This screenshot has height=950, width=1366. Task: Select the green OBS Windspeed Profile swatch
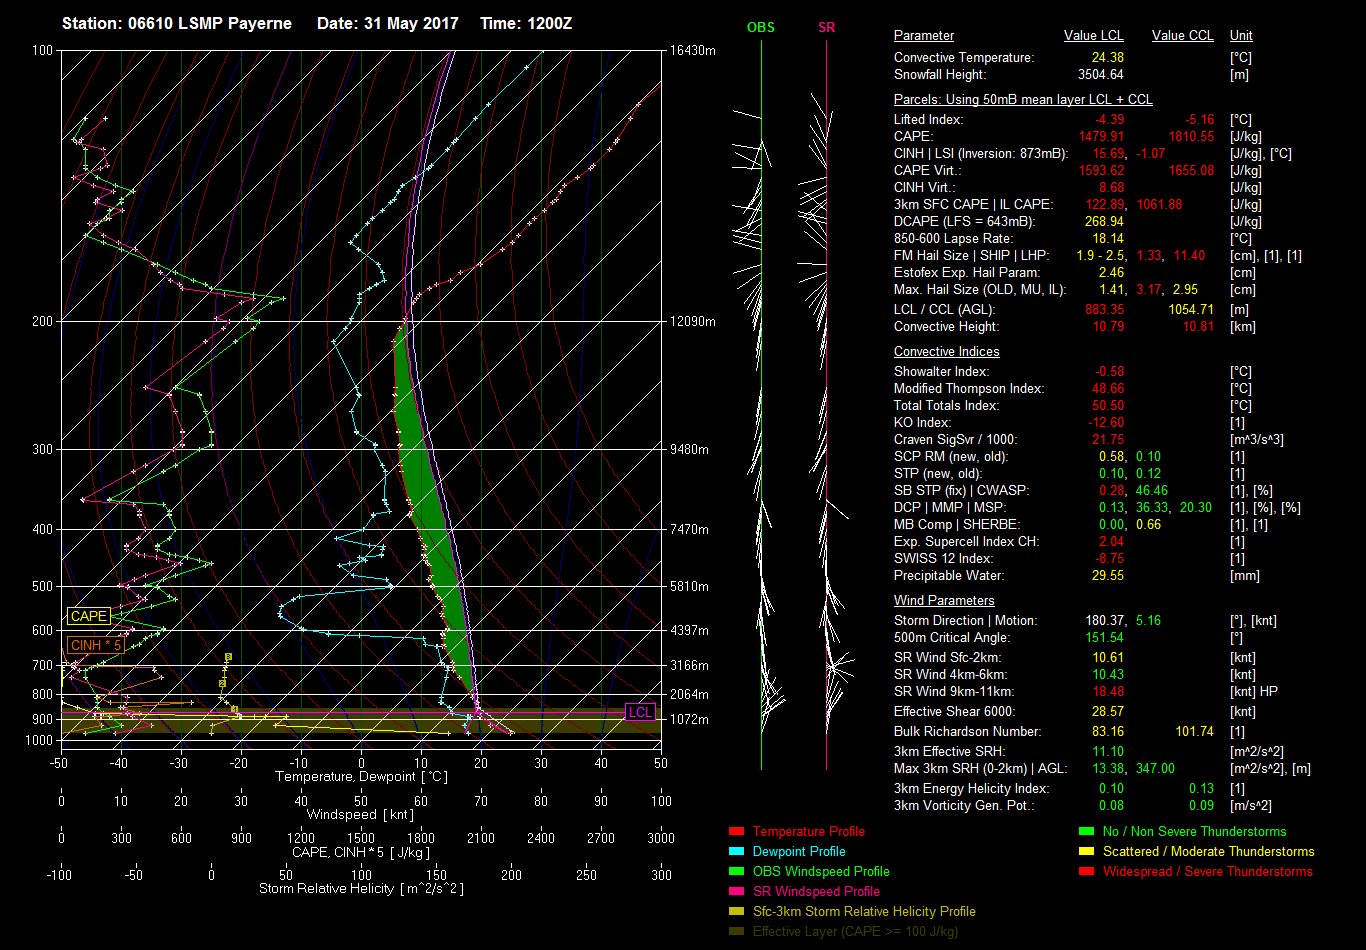click(x=736, y=871)
